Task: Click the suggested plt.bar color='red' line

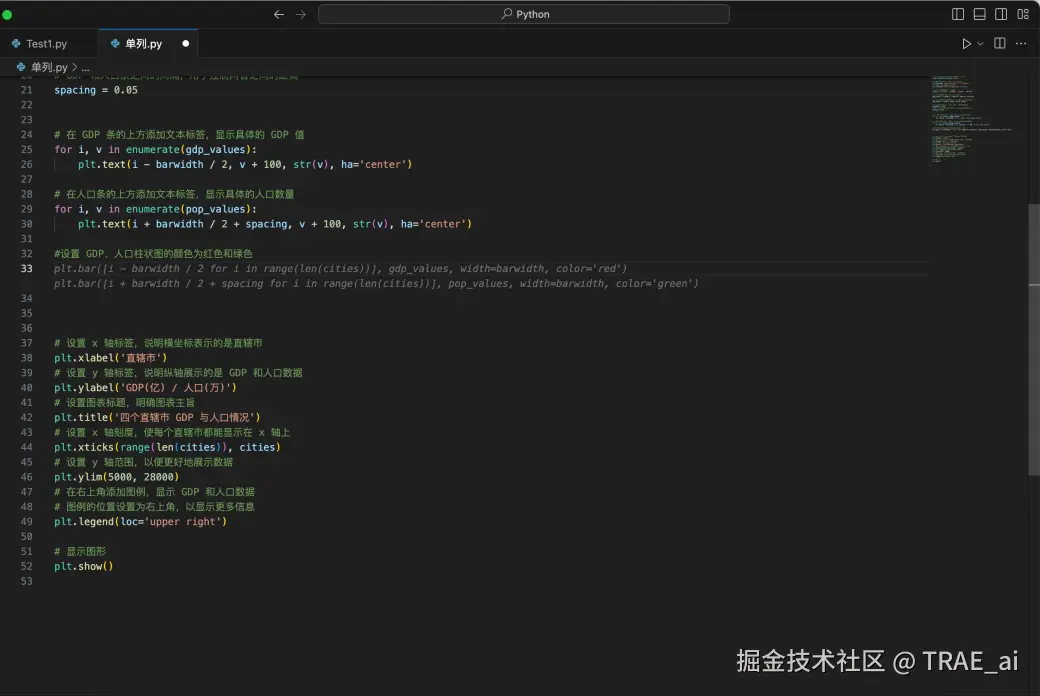Action: pyautogui.click(x=340, y=269)
